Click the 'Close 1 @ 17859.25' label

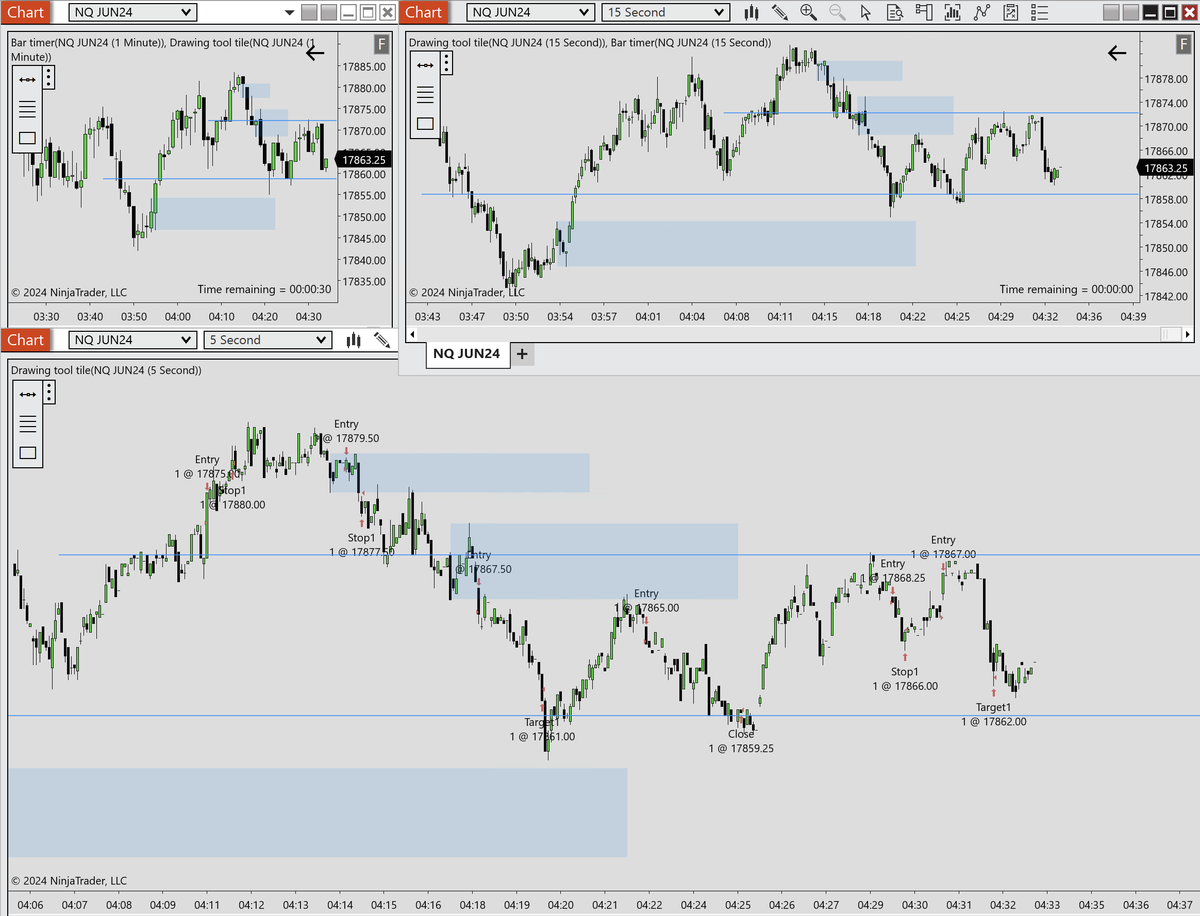pos(741,741)
